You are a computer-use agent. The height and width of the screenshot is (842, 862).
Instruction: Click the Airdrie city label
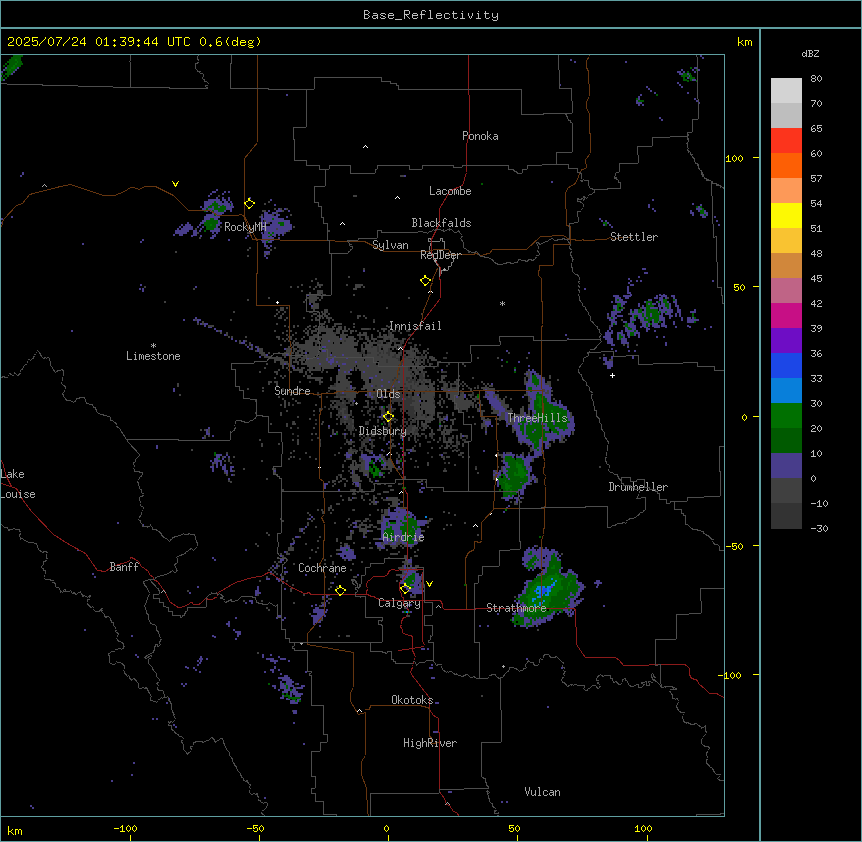(403, 537)
